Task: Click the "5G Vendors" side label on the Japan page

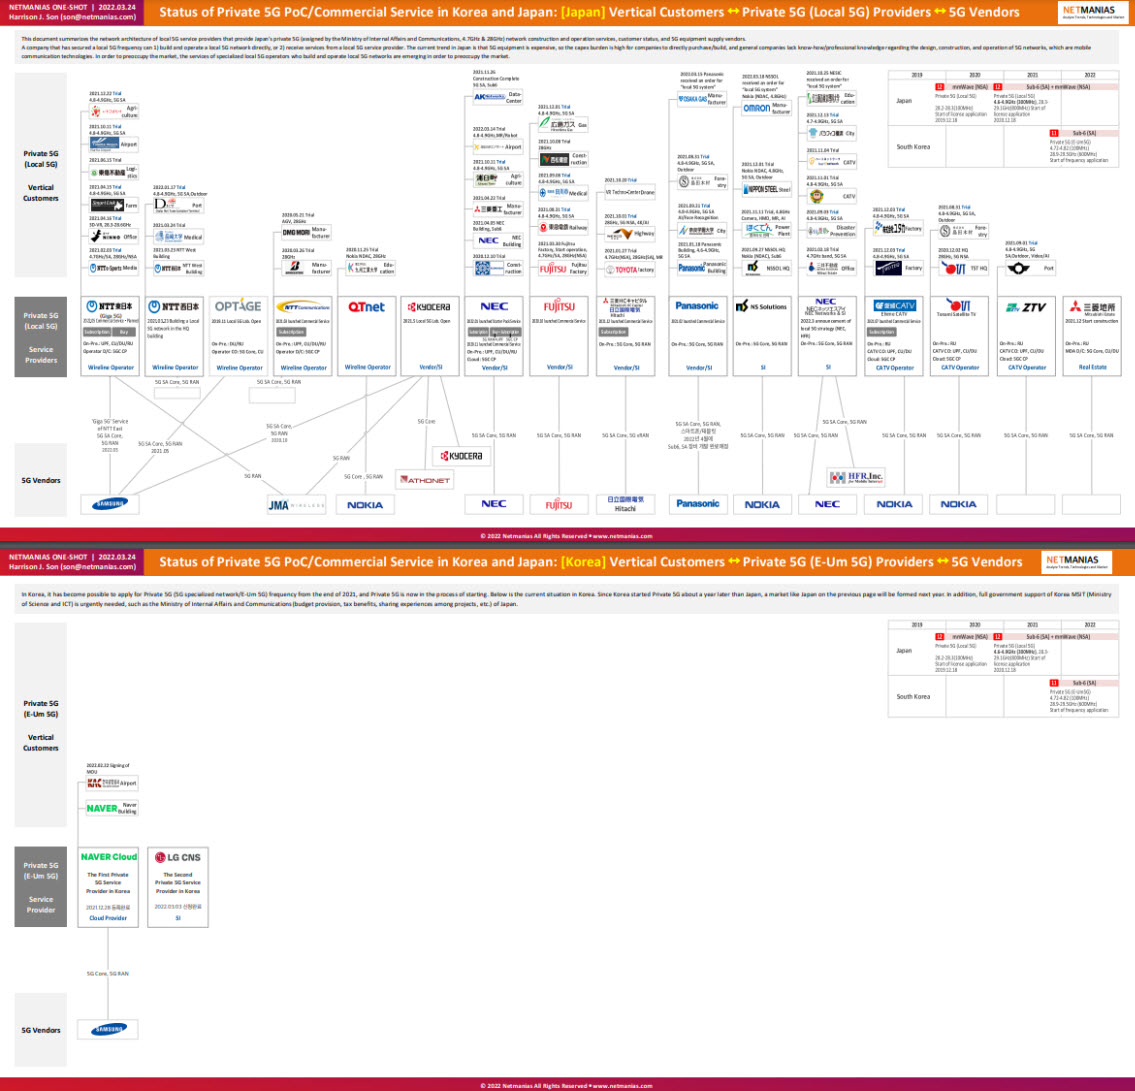Action: point(41,480)
